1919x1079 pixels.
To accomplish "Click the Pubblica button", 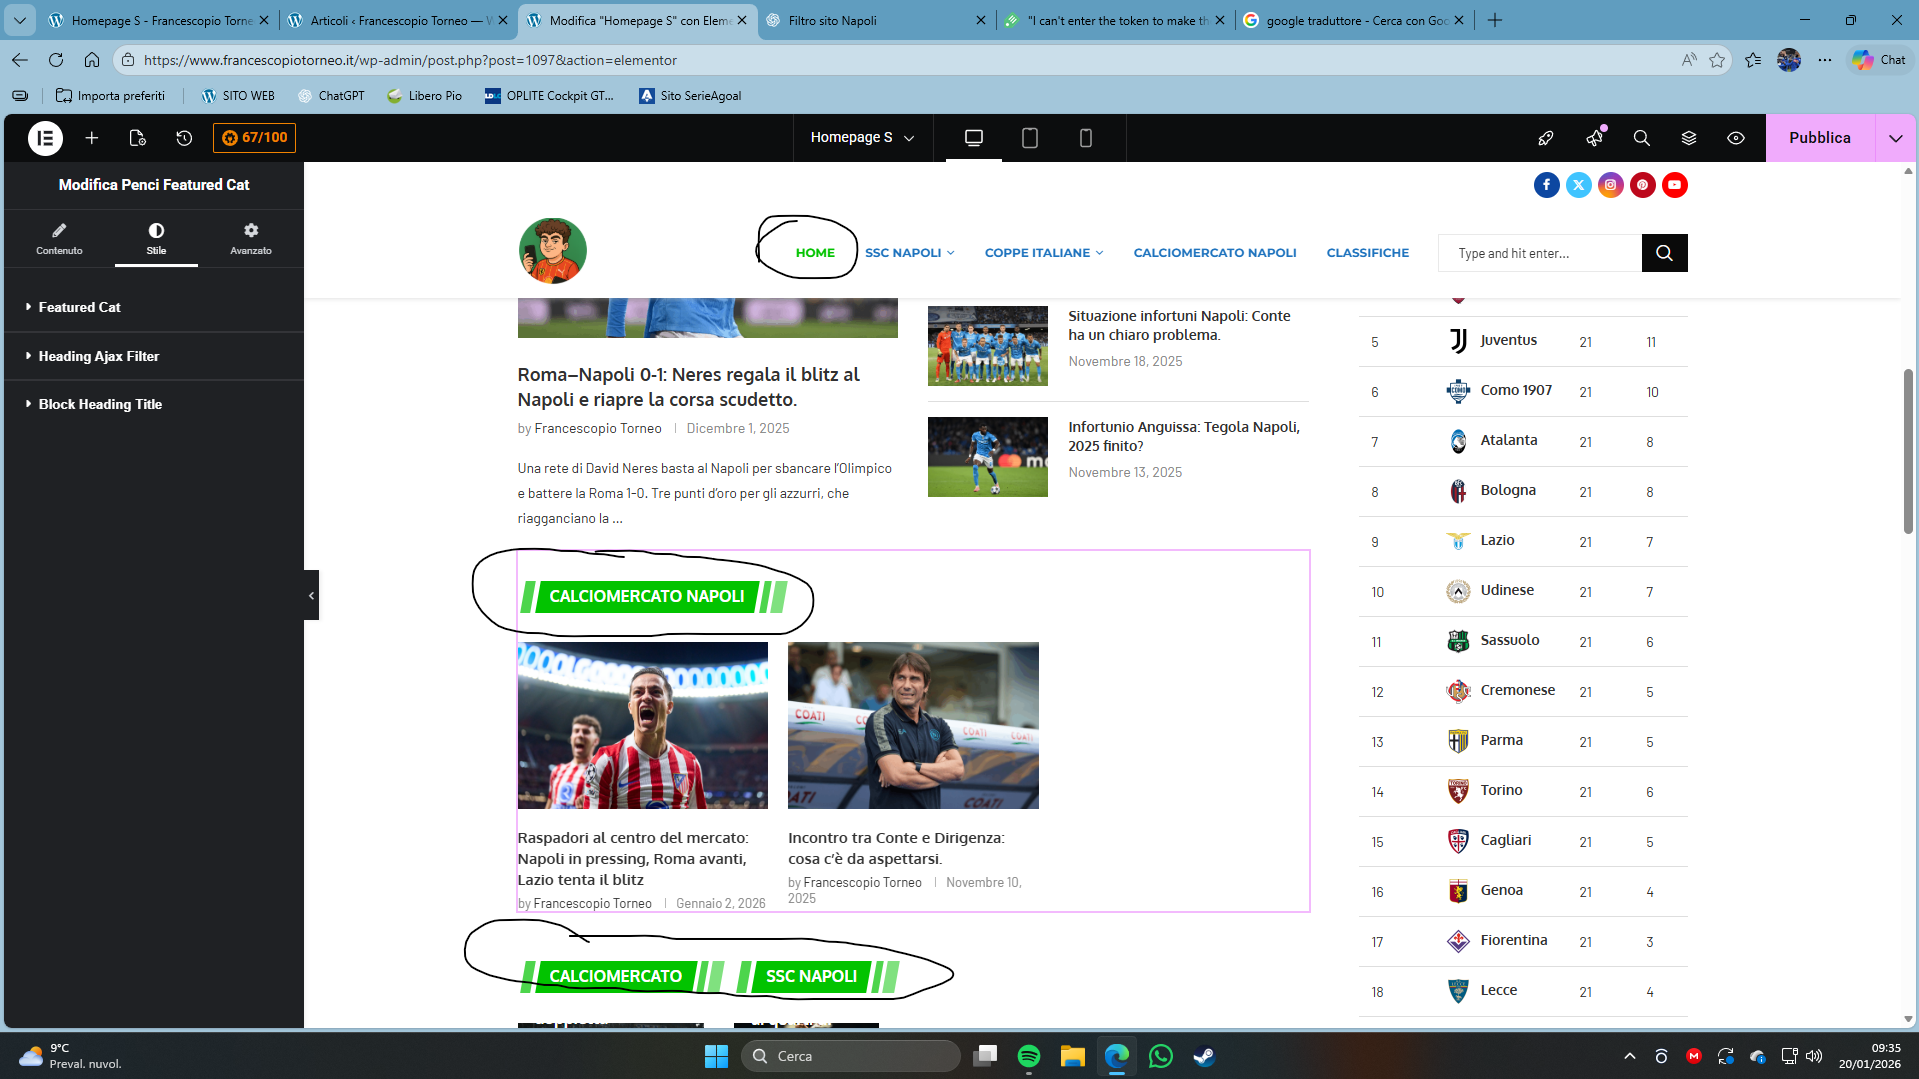I will click(1819, 138).
